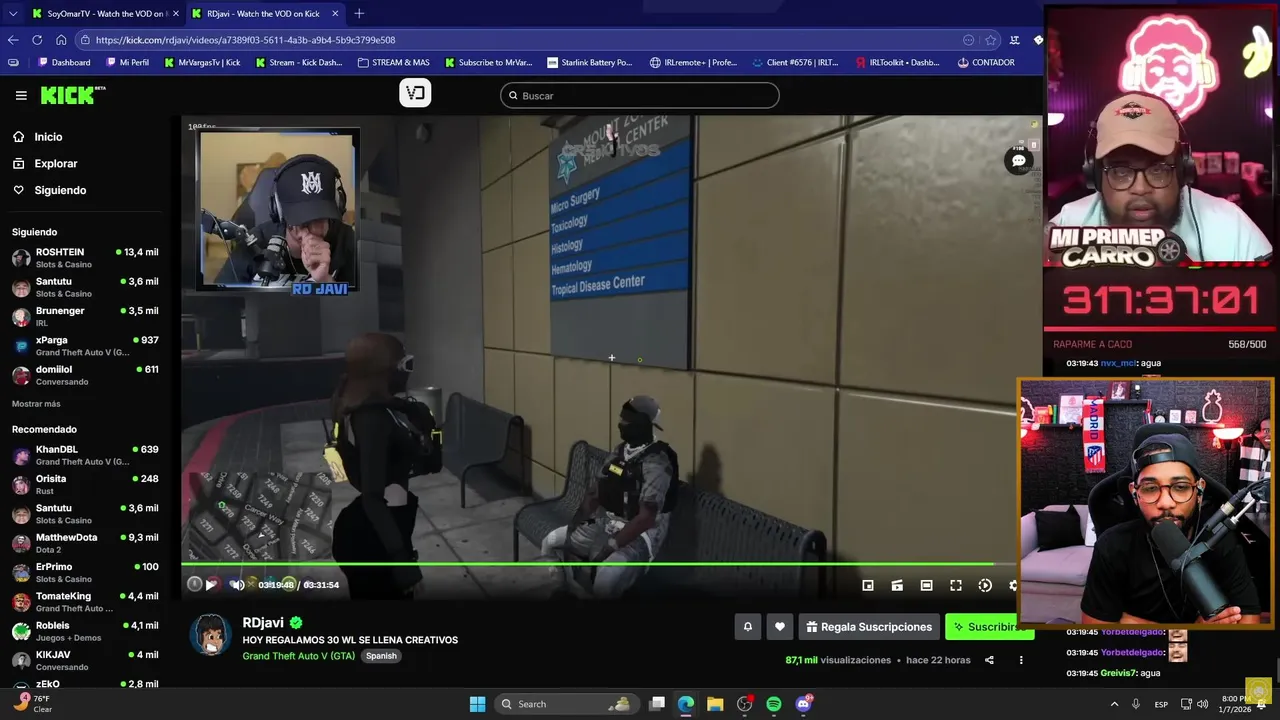1280x720 pixels.
Task: Open the playback speed control
Action: click(x=985, y=585)
